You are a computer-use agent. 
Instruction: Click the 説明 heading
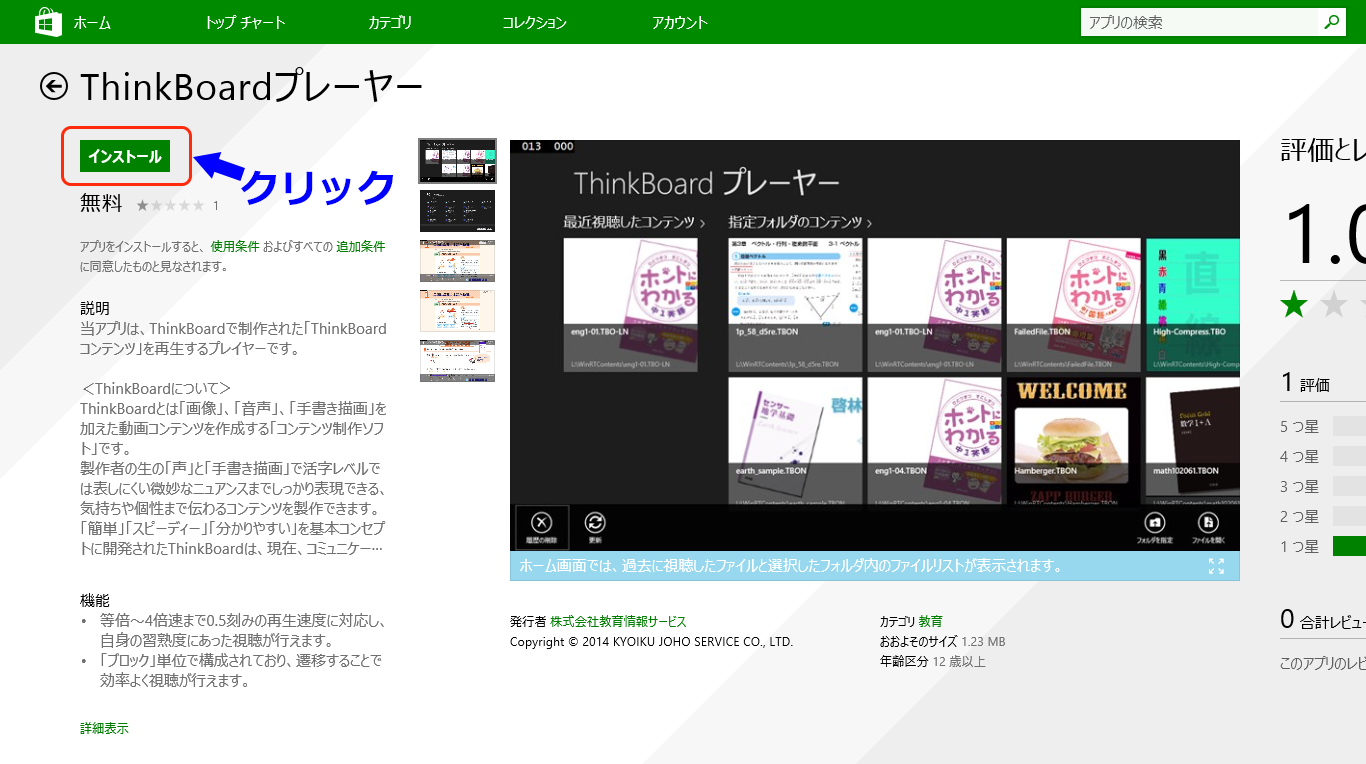pos(95,308)
